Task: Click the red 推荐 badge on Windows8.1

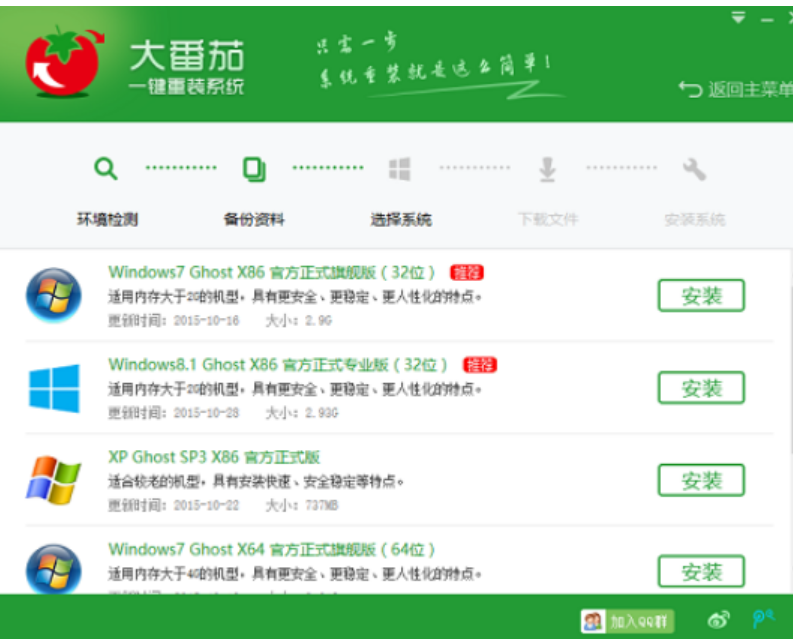Action: (x=480, y=365)
